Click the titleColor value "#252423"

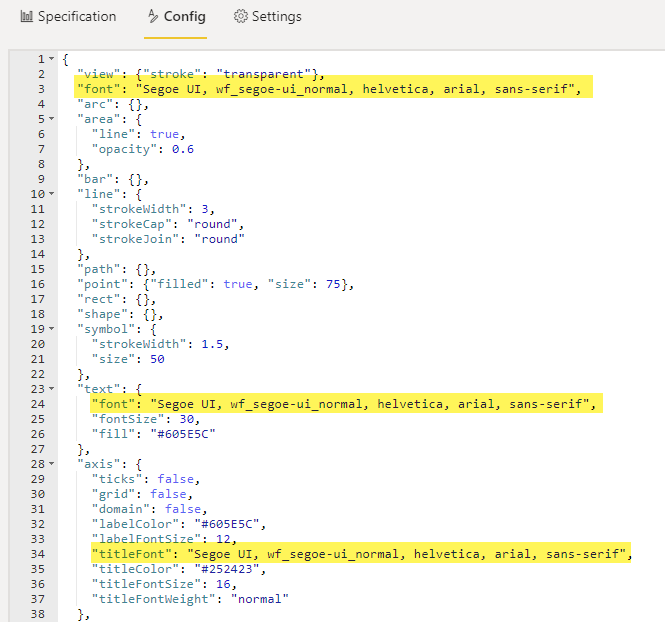227,569
